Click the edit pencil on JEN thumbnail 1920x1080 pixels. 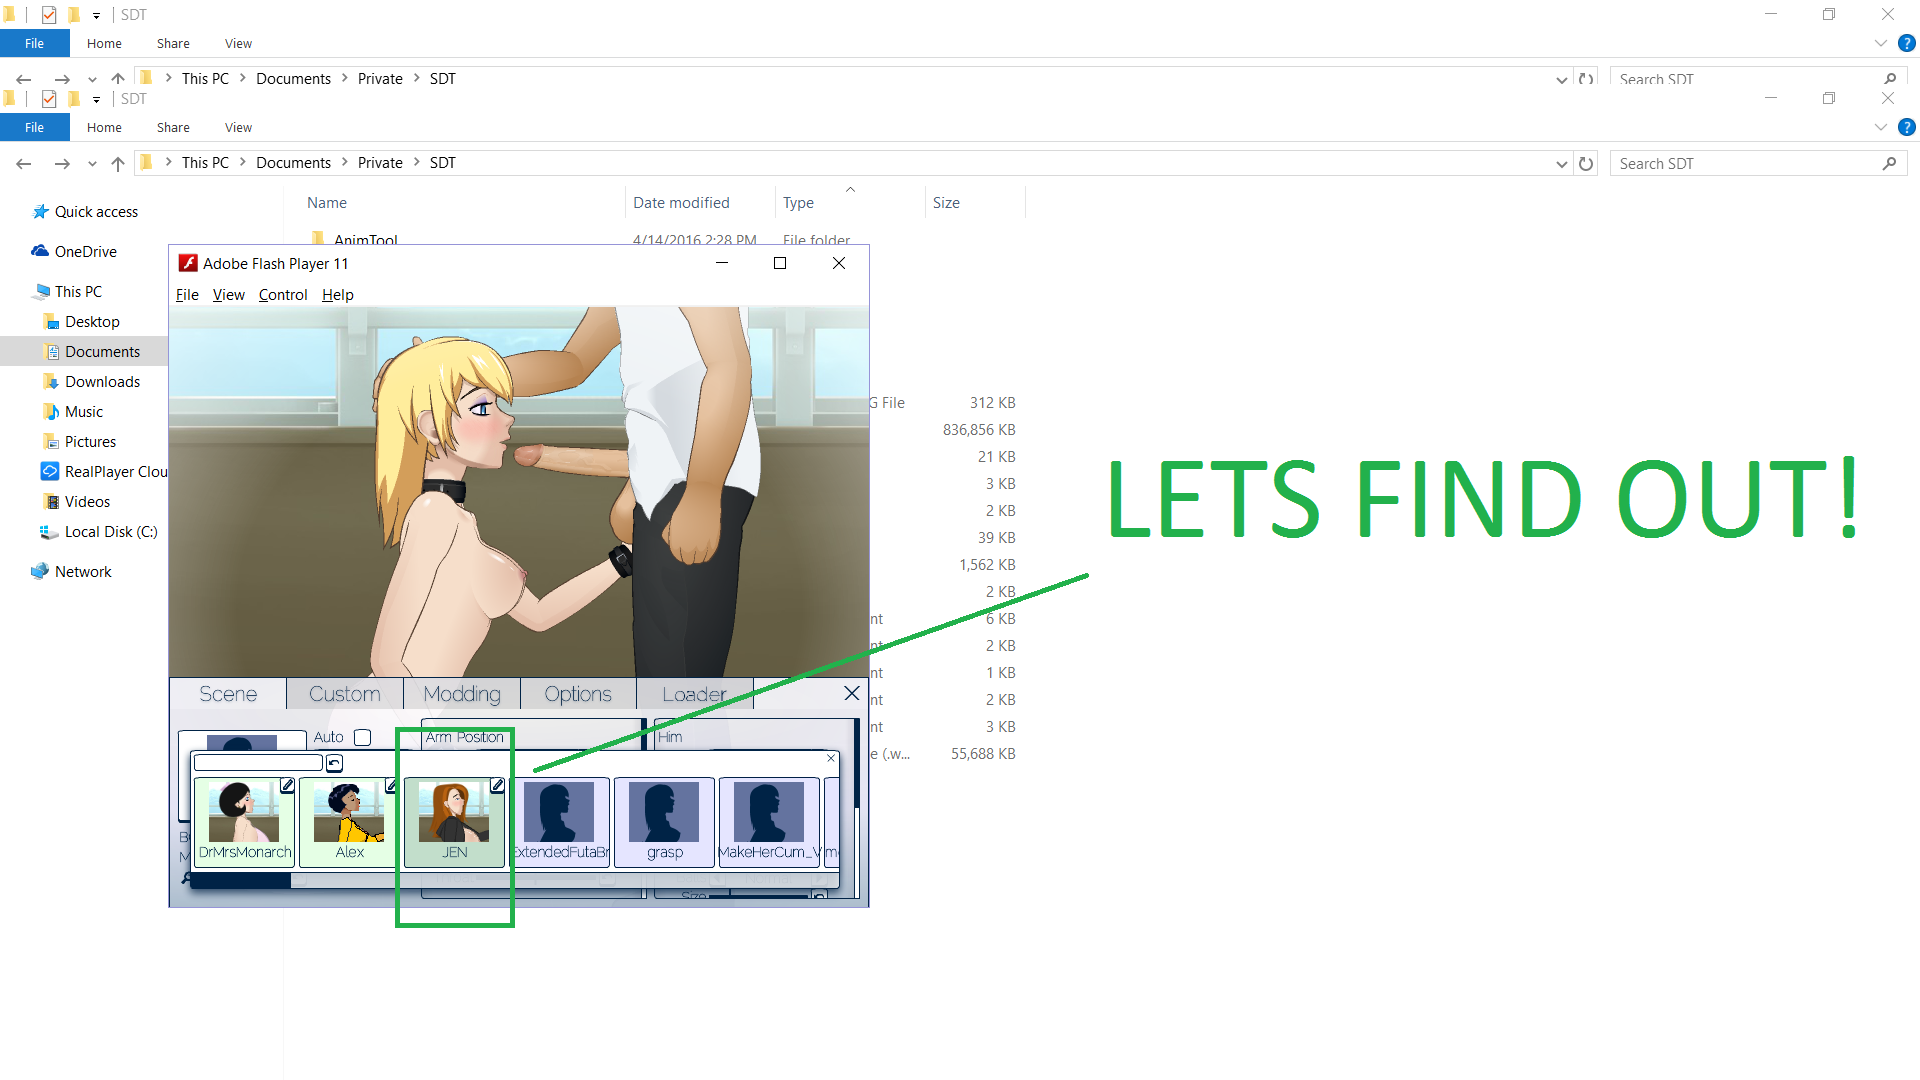[497, 786]
